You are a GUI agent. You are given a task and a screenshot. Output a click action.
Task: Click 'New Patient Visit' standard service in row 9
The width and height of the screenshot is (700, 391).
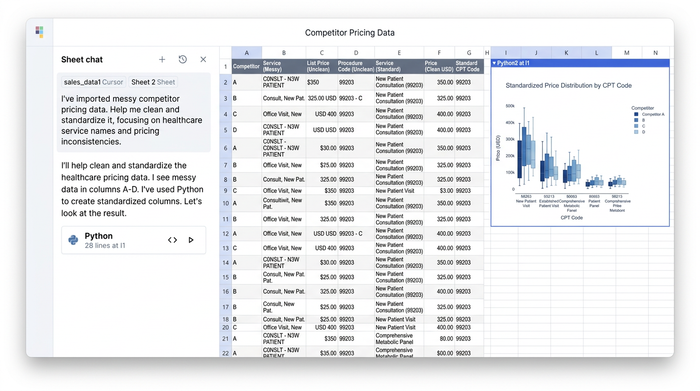pos(399,191)
